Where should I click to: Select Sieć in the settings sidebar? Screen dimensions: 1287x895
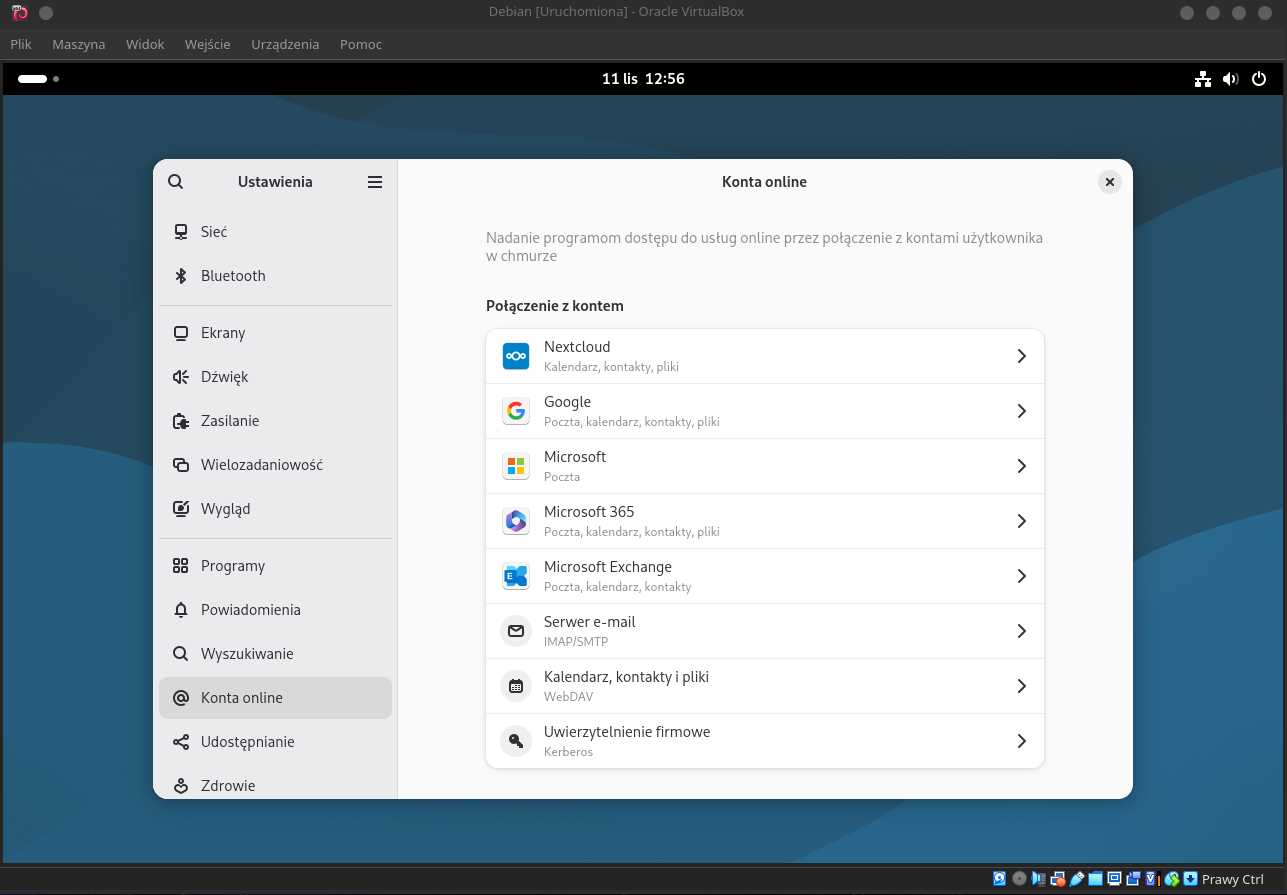[275, 231]
